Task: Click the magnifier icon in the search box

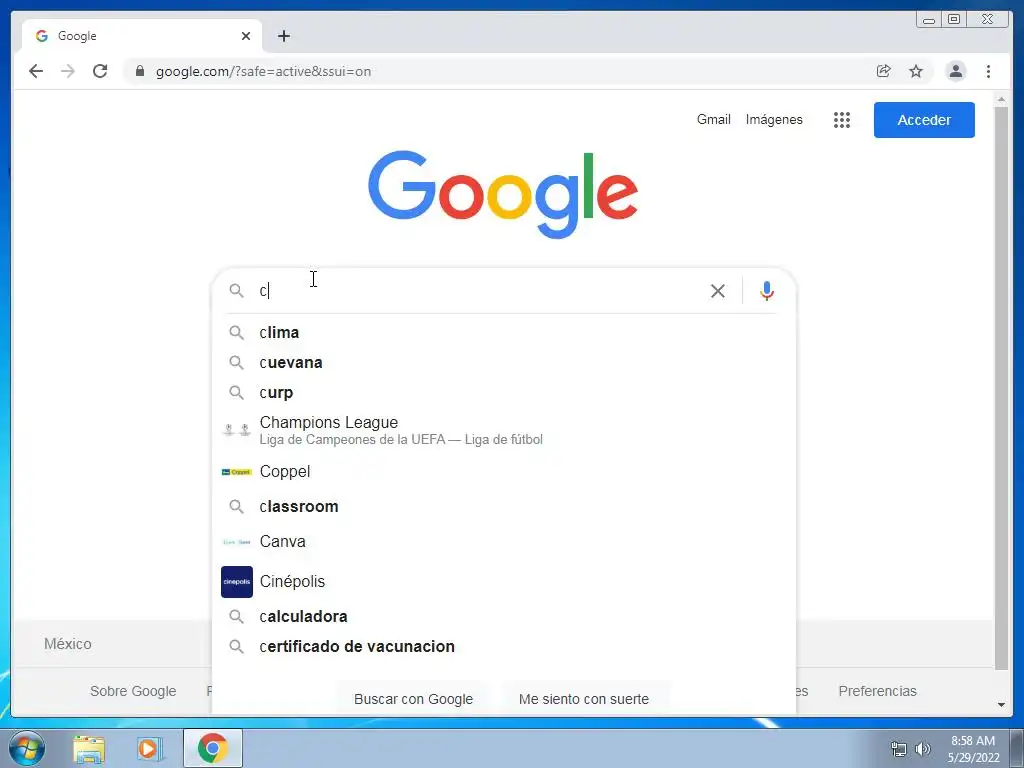Action: click(236, 291)
